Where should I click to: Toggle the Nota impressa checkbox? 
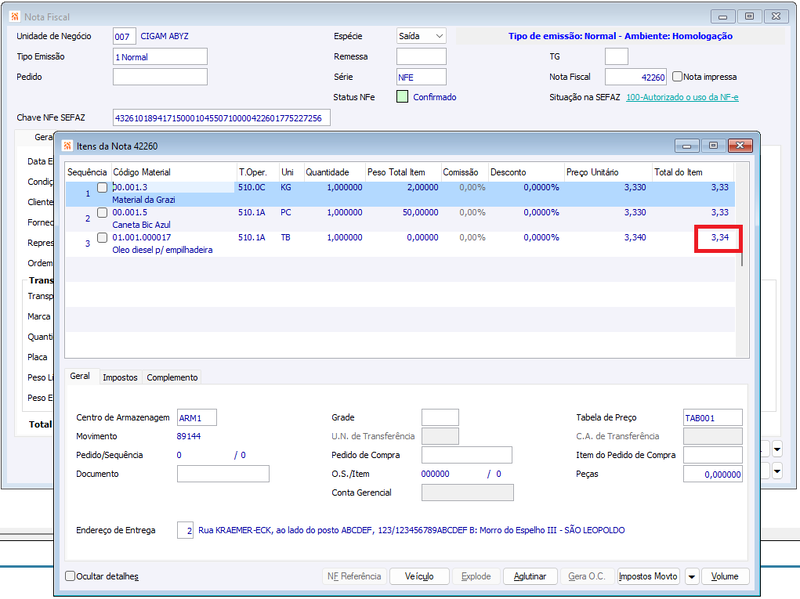pyautogui.click(x=677, y=77)
